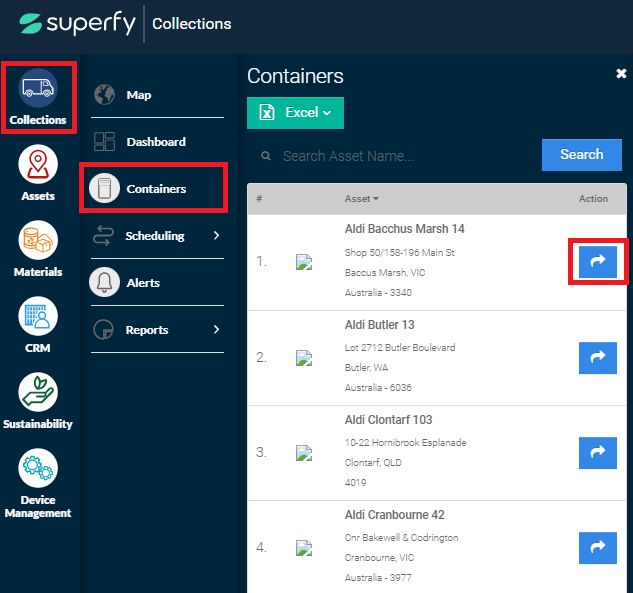Viewport: 633px width, 593px height.
Task: Click the 'Cranbourne, VIC' text
Action: click(x=379, y=557)
